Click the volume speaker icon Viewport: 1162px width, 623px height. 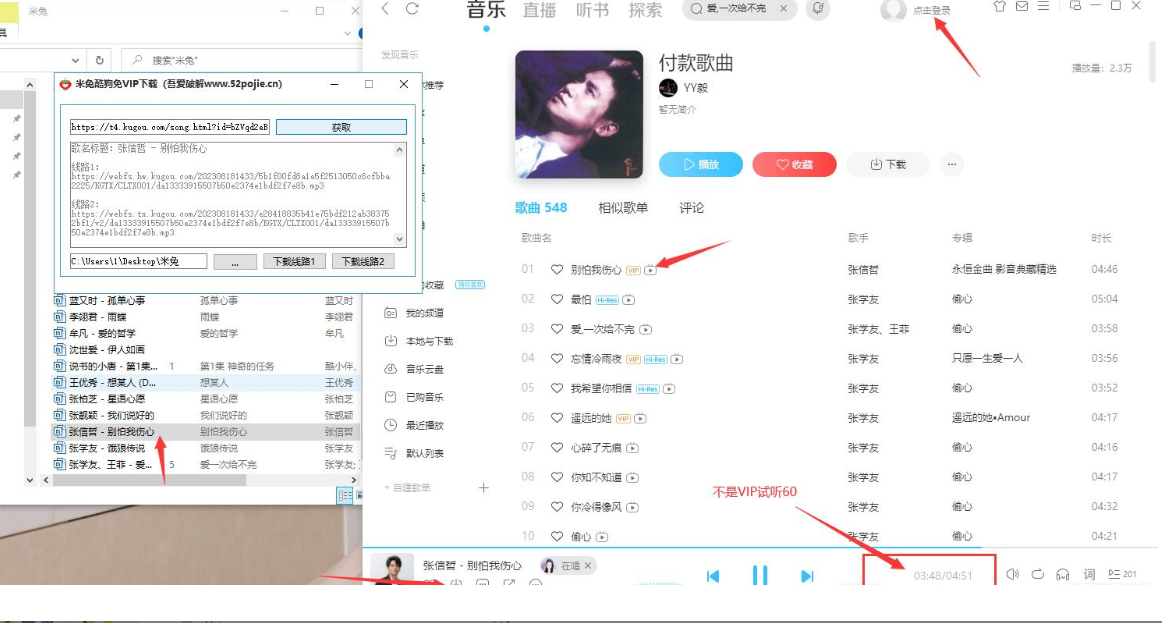(1012, 574)
